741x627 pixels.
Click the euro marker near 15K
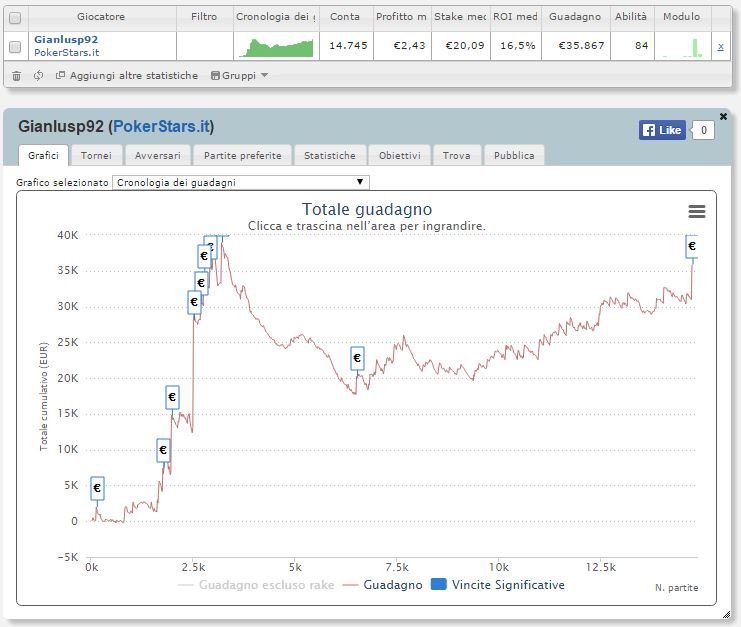tap(172, 397)
